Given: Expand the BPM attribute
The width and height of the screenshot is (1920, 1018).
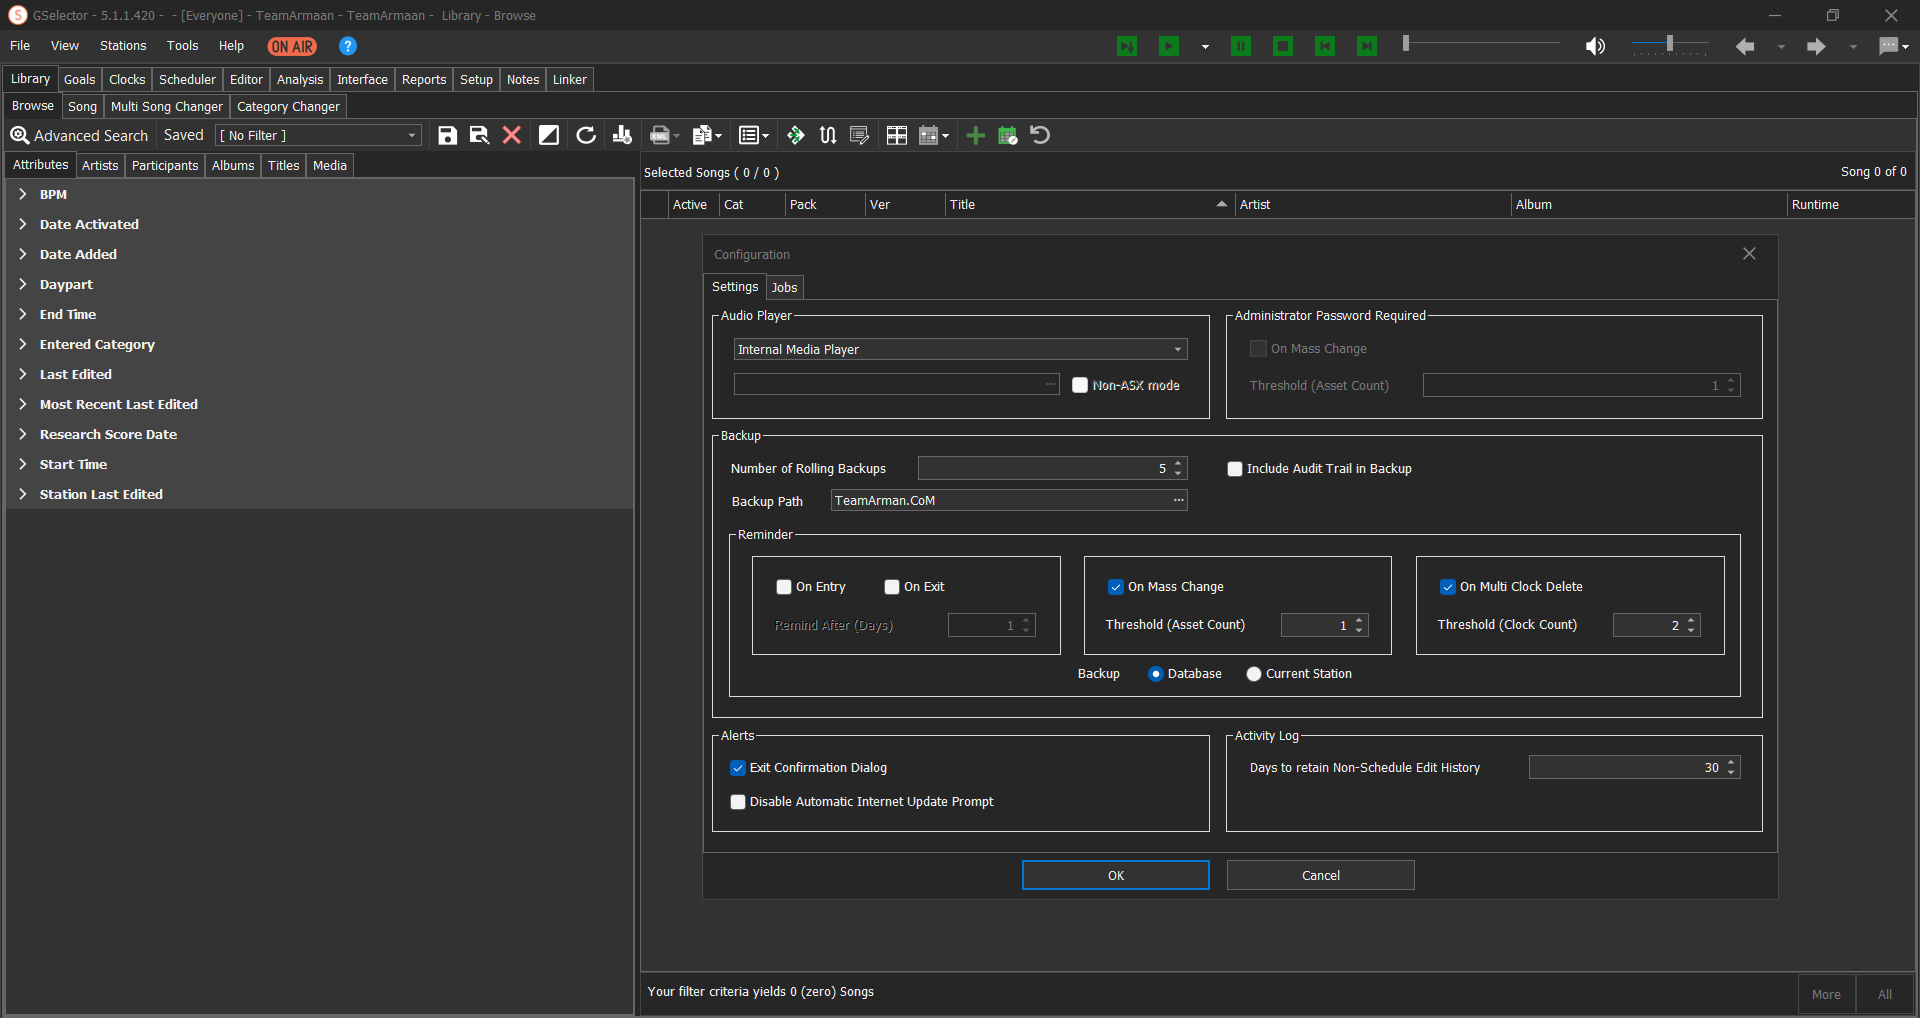Looking at the screenshot, I should [x=22, y=194].
